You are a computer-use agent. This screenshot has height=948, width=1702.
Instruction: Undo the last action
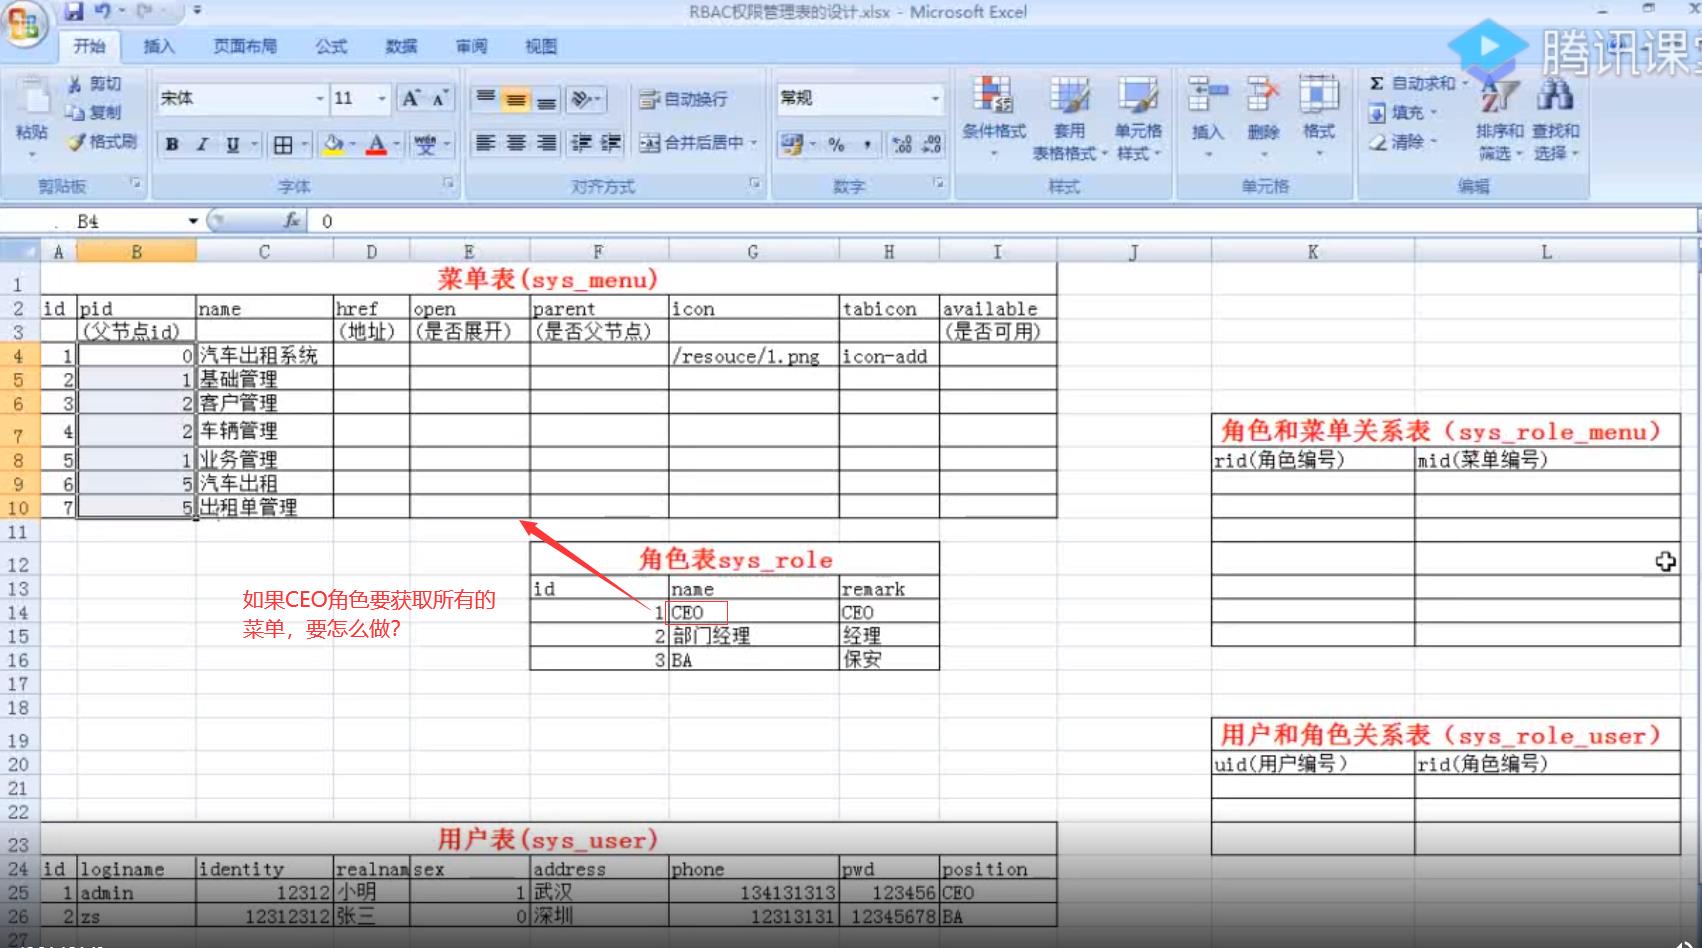[102, 12]
